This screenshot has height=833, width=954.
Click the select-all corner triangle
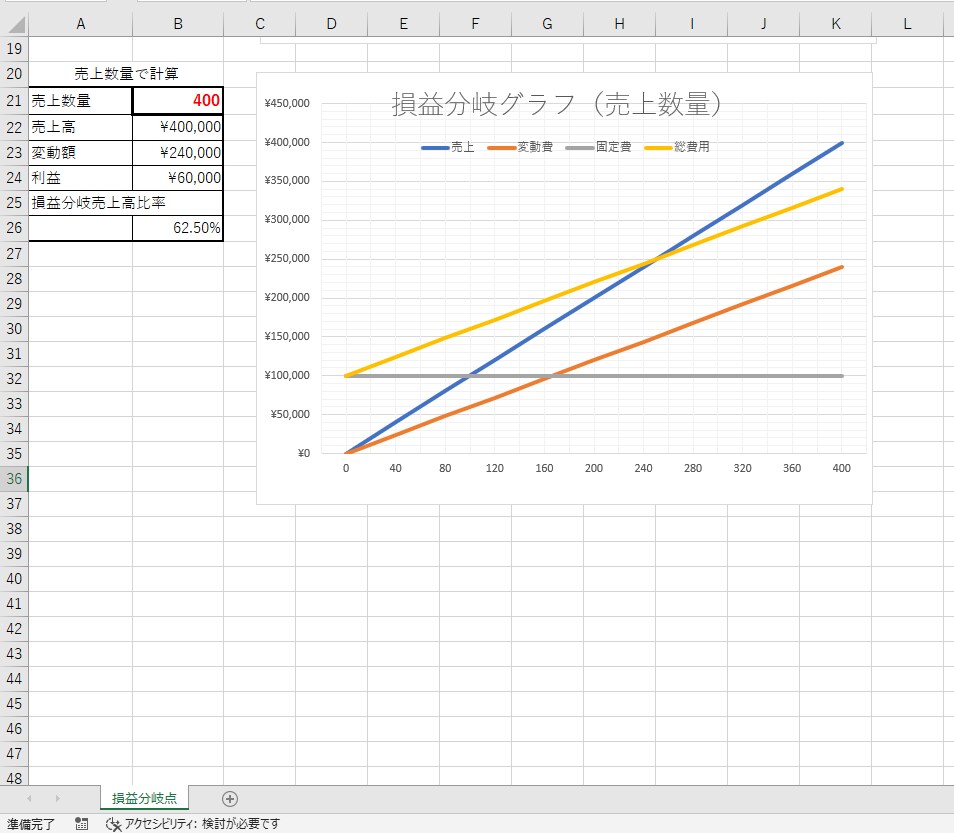click(16, 25)
